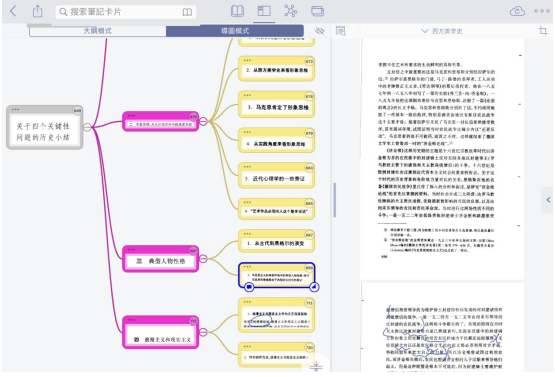Open the share export icon
The width and height of the screenshot is (555, 377).
pyautogui.click(x=38, y=11)
